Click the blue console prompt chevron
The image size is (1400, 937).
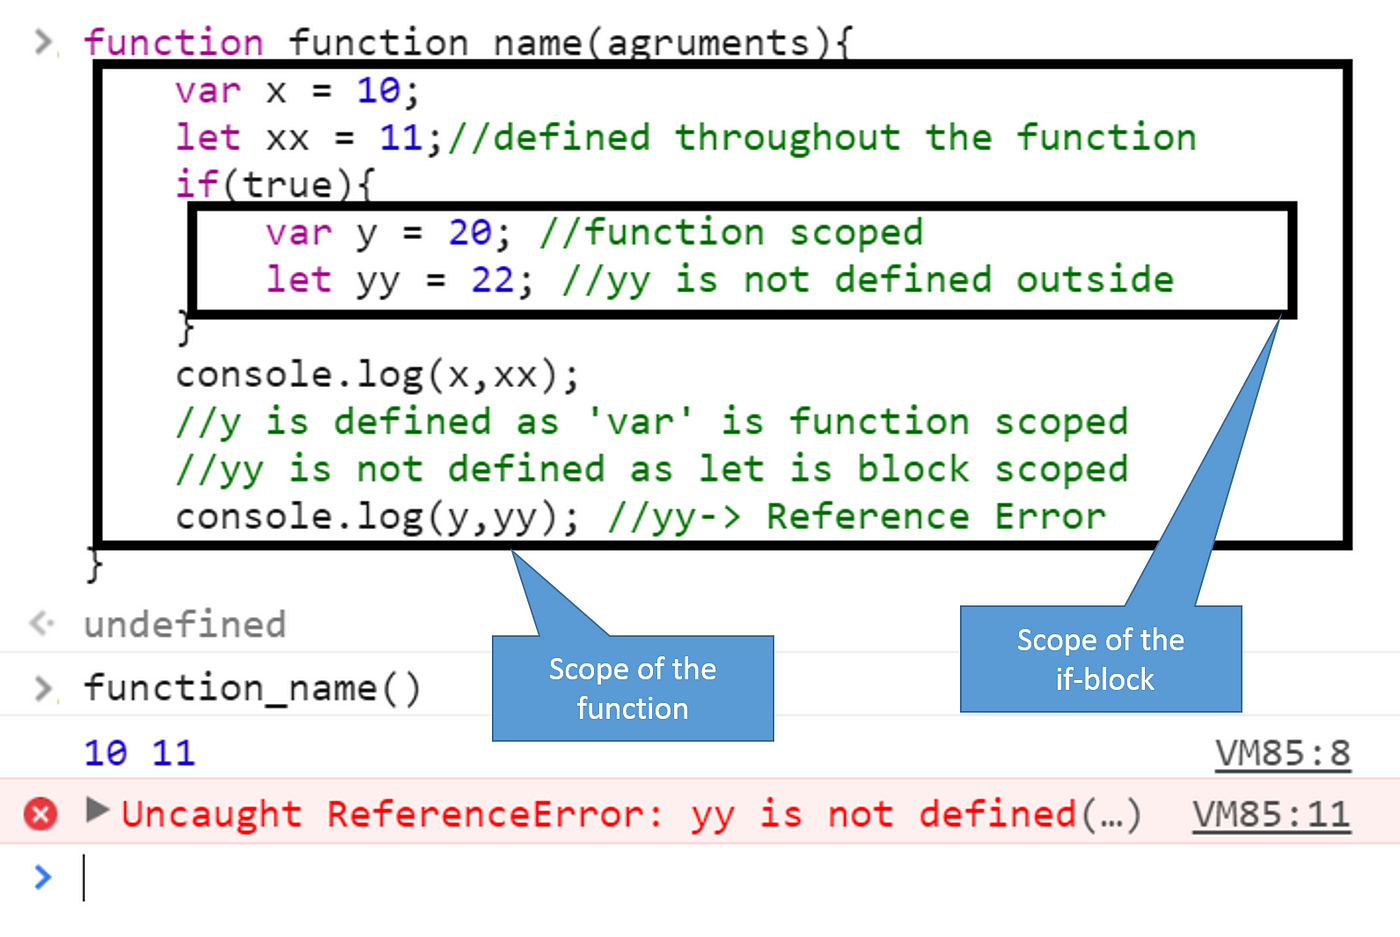pyautogui.click(x=42, y=877)
